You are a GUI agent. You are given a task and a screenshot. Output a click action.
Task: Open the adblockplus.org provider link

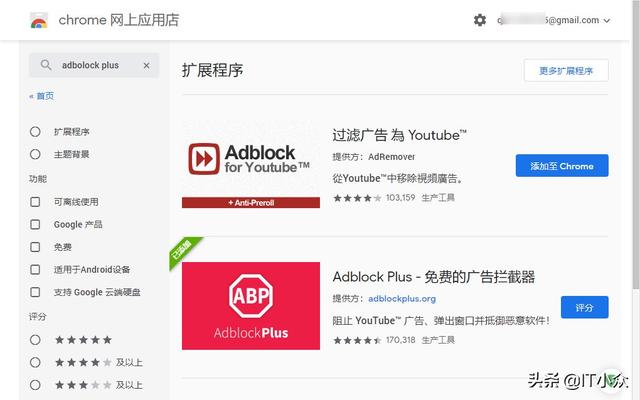point(402,299)
